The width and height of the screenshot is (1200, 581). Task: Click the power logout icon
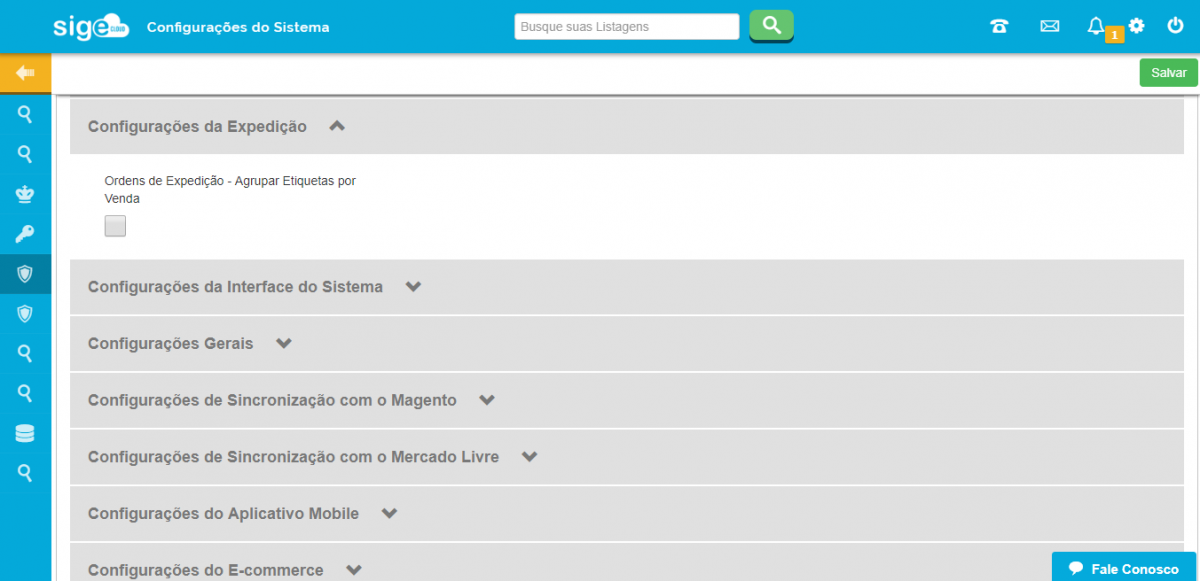coord(1175,26)
